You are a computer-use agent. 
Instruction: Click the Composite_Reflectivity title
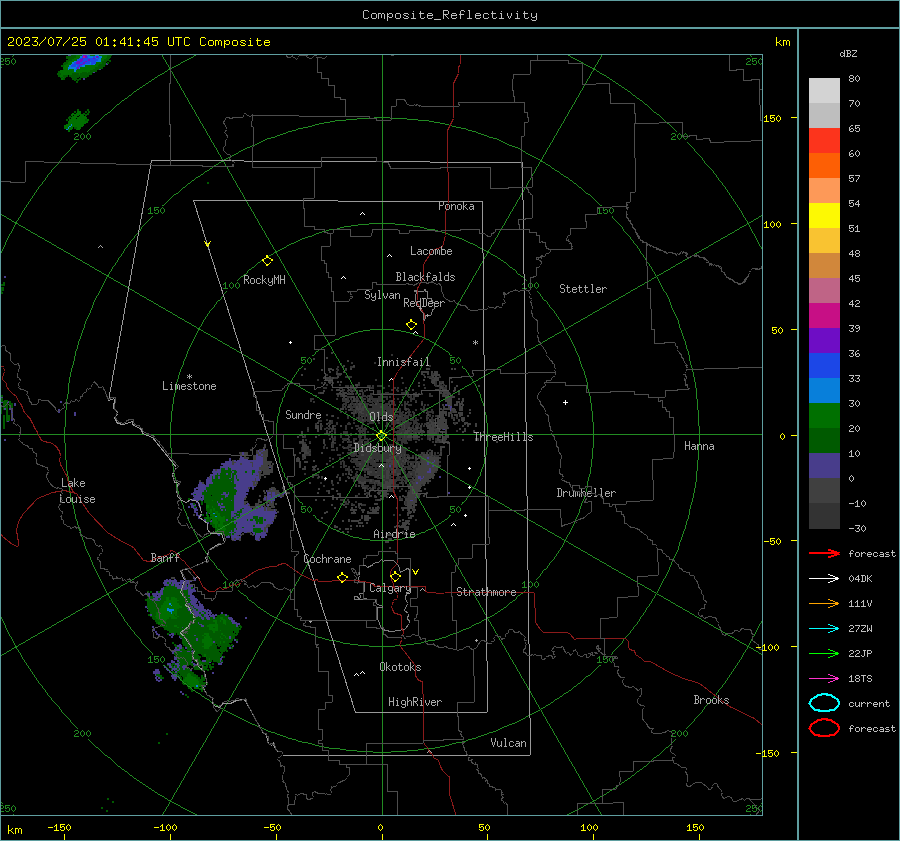click(450, 15)
